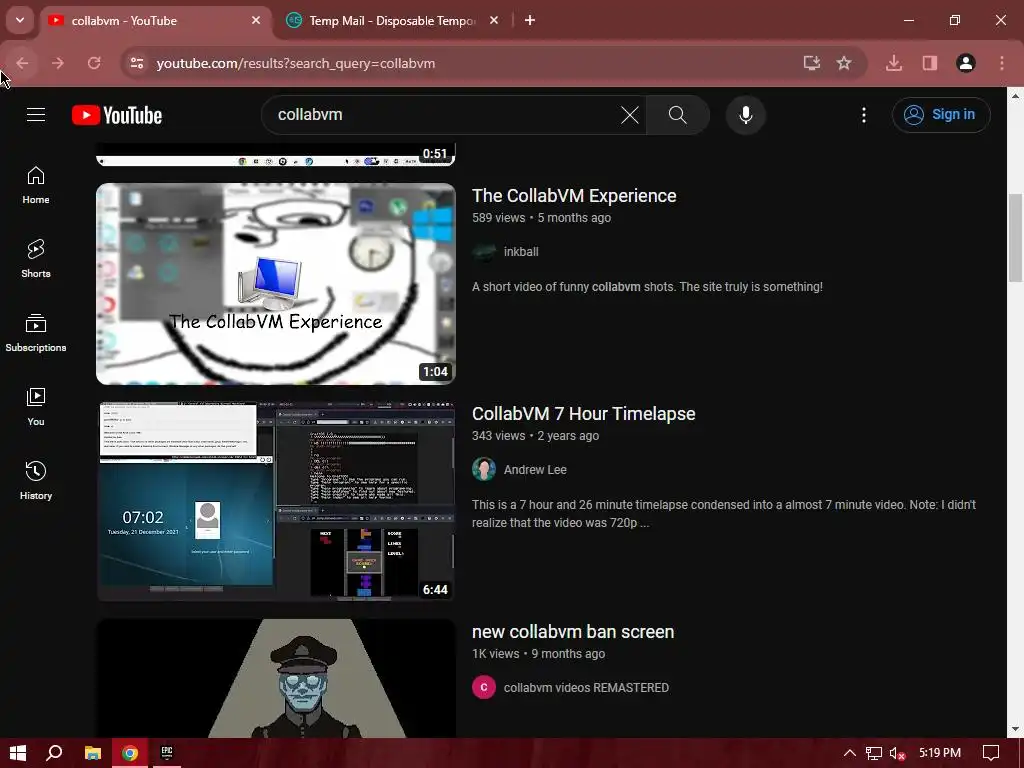
Task: Show hidden tray icons chevron
Action: click(850, 753)
